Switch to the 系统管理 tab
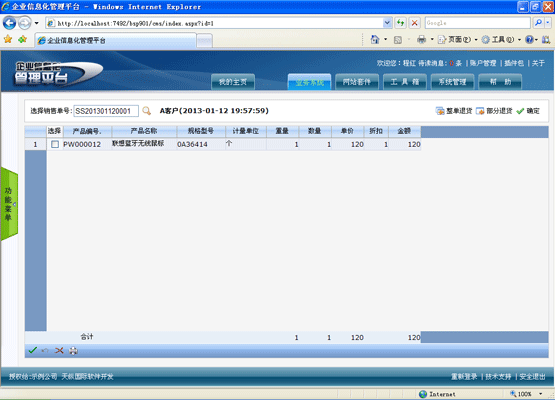 click(x=452, y=82)
